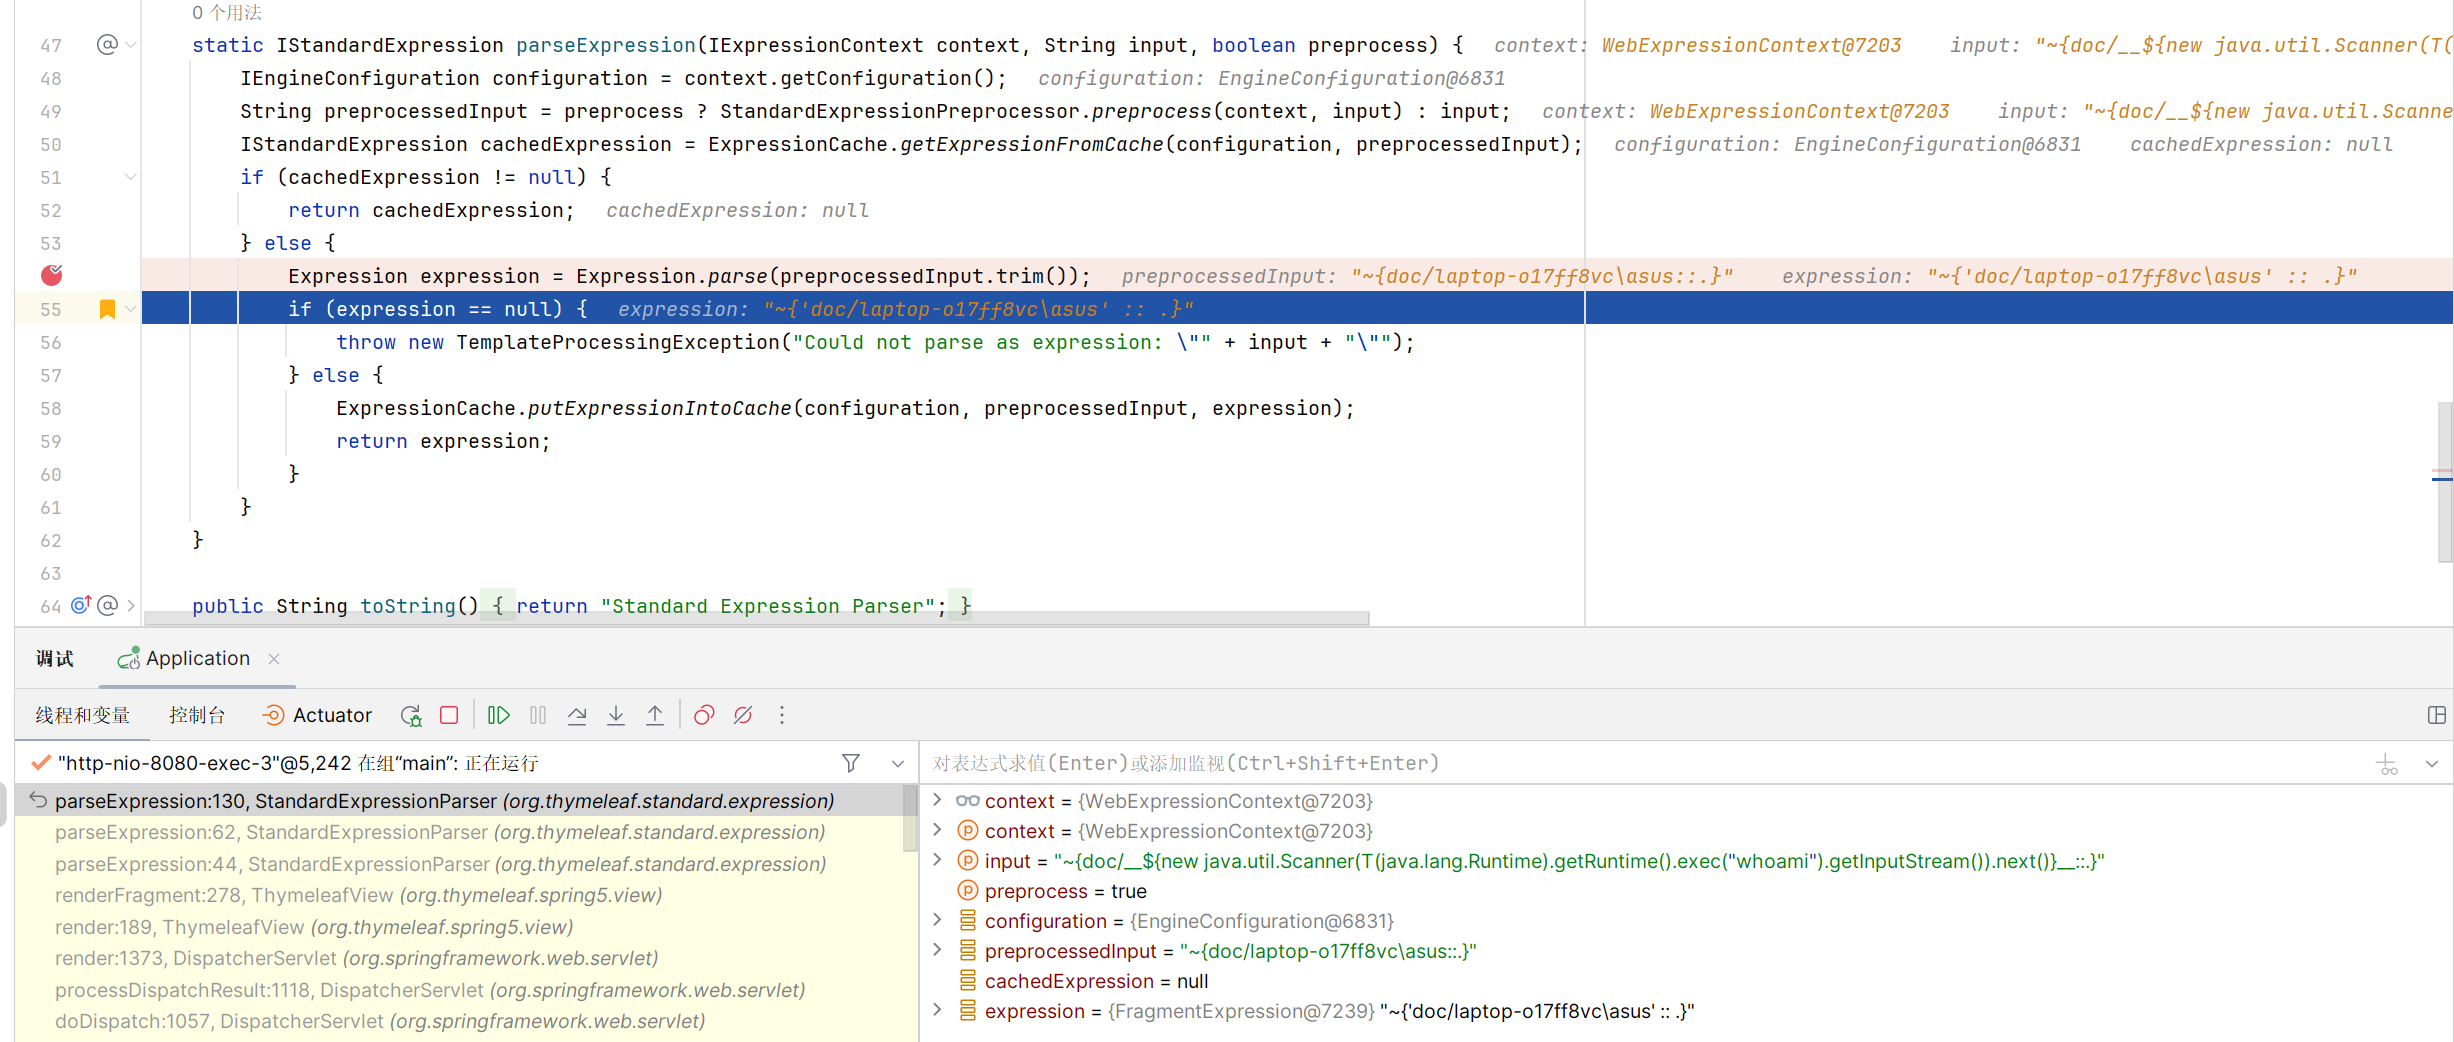Collapse the if block fold at line 51
Viewport: 2454px width, 1042px height.
pos(131,177)
